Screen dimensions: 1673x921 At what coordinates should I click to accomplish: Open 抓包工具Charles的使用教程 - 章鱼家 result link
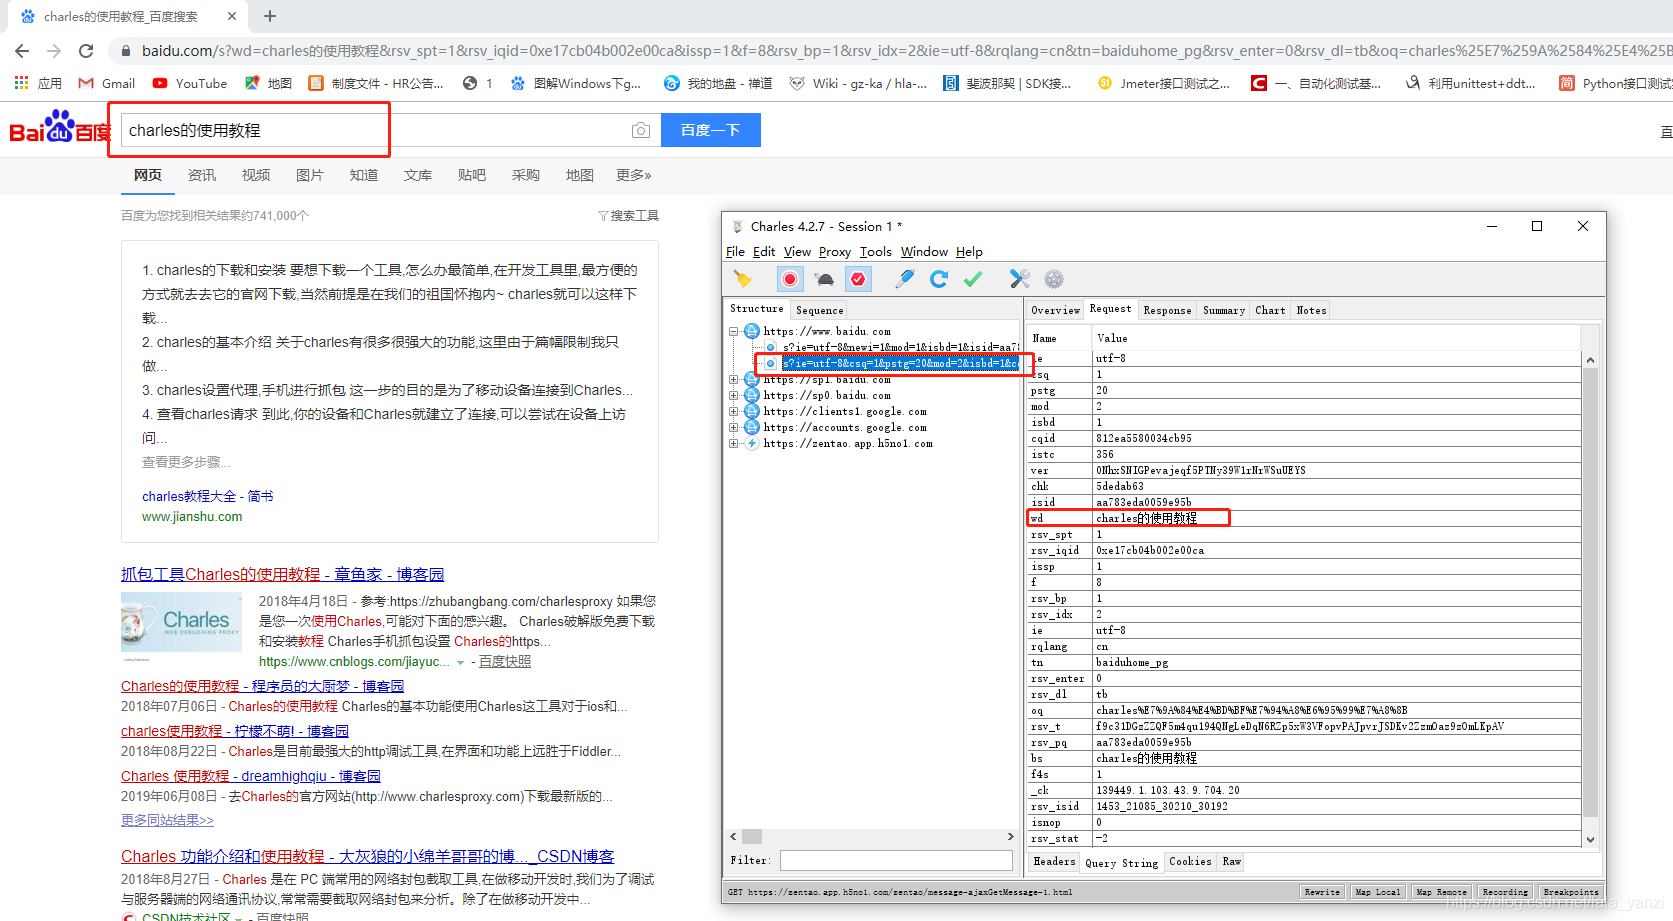(282, 574)
